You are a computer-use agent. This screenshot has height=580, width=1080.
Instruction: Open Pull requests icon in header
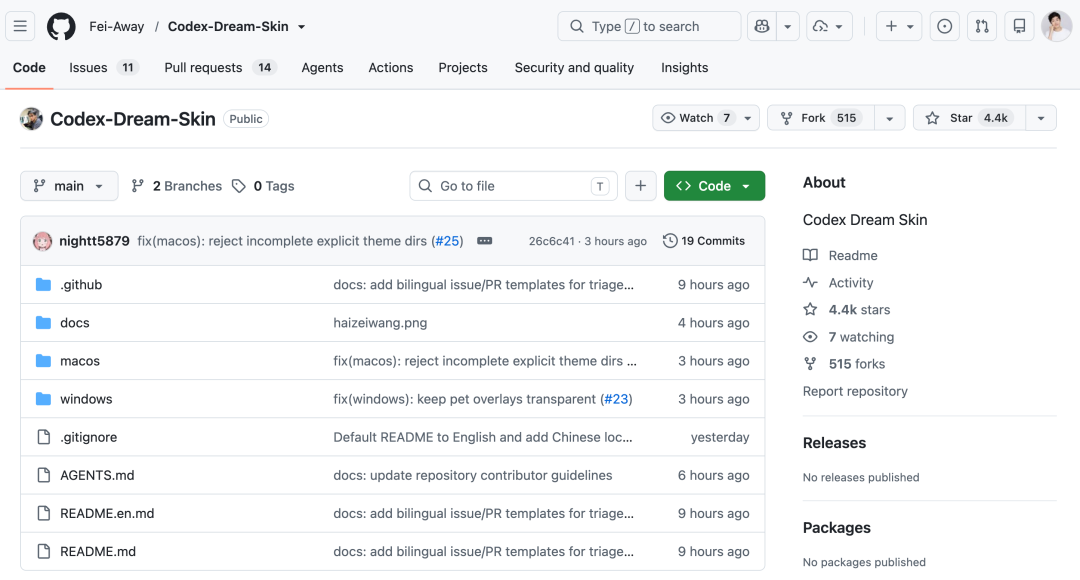(982, 26)
